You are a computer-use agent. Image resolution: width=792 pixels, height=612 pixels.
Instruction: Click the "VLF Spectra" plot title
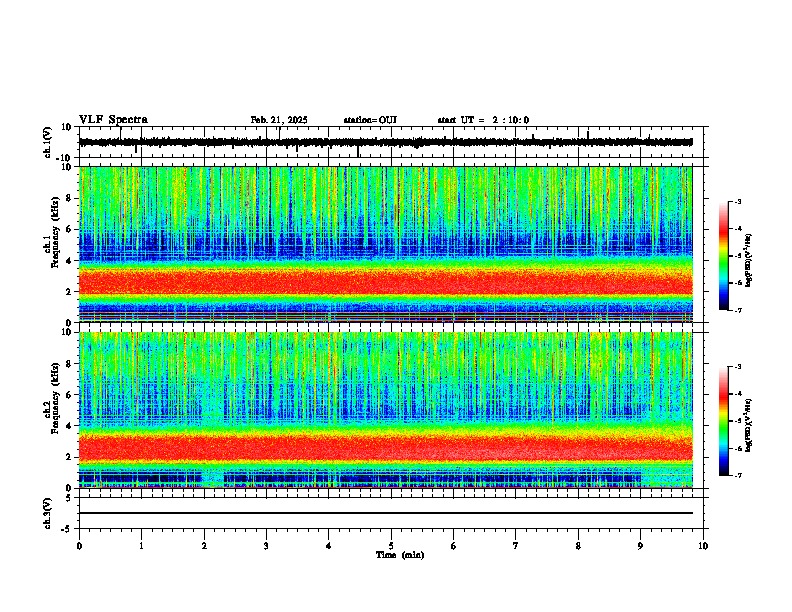[x=113, y=120]
